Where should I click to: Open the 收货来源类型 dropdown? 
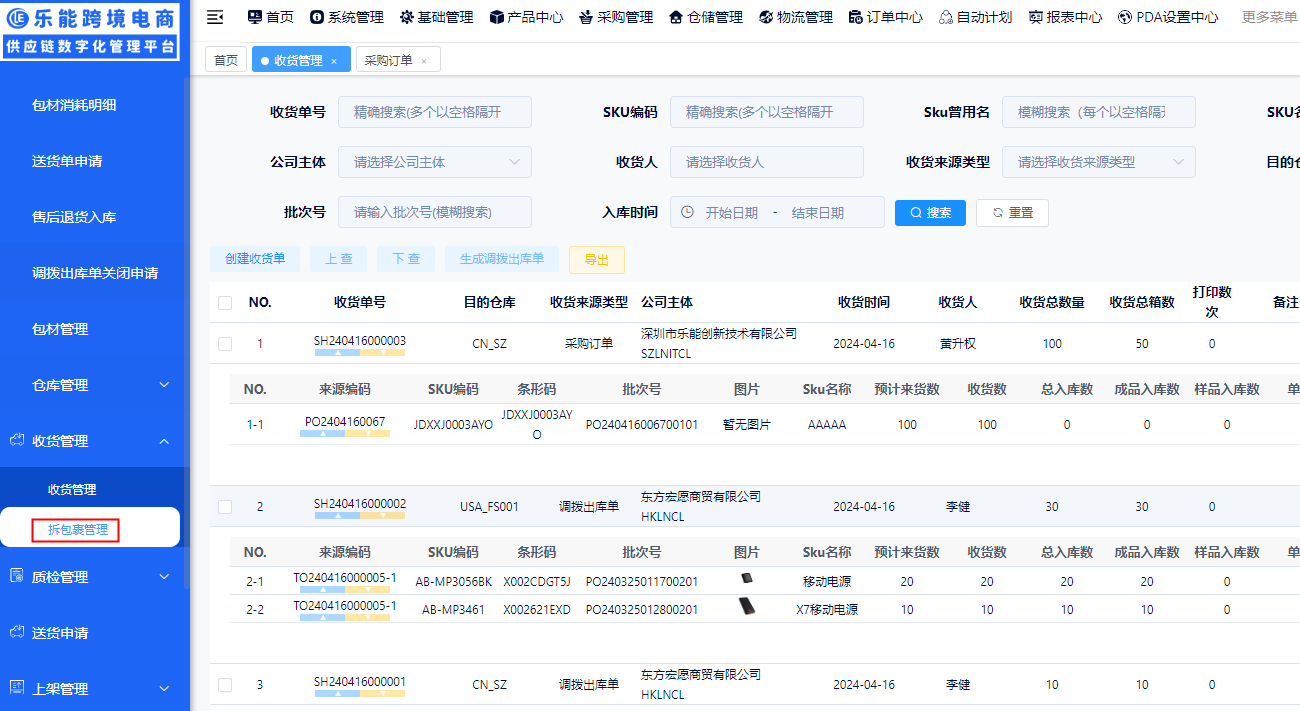[x=1098, y=161]
